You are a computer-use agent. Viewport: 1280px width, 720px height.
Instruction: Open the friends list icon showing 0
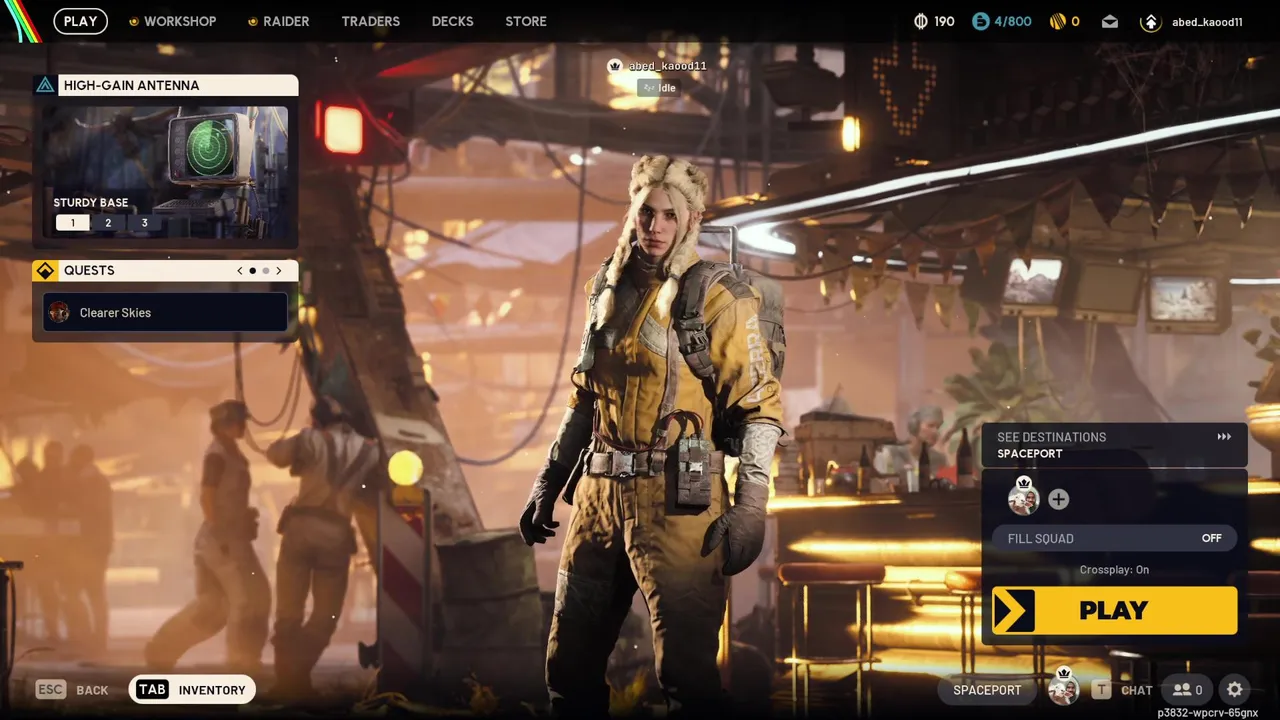[x=1187, y=690]
